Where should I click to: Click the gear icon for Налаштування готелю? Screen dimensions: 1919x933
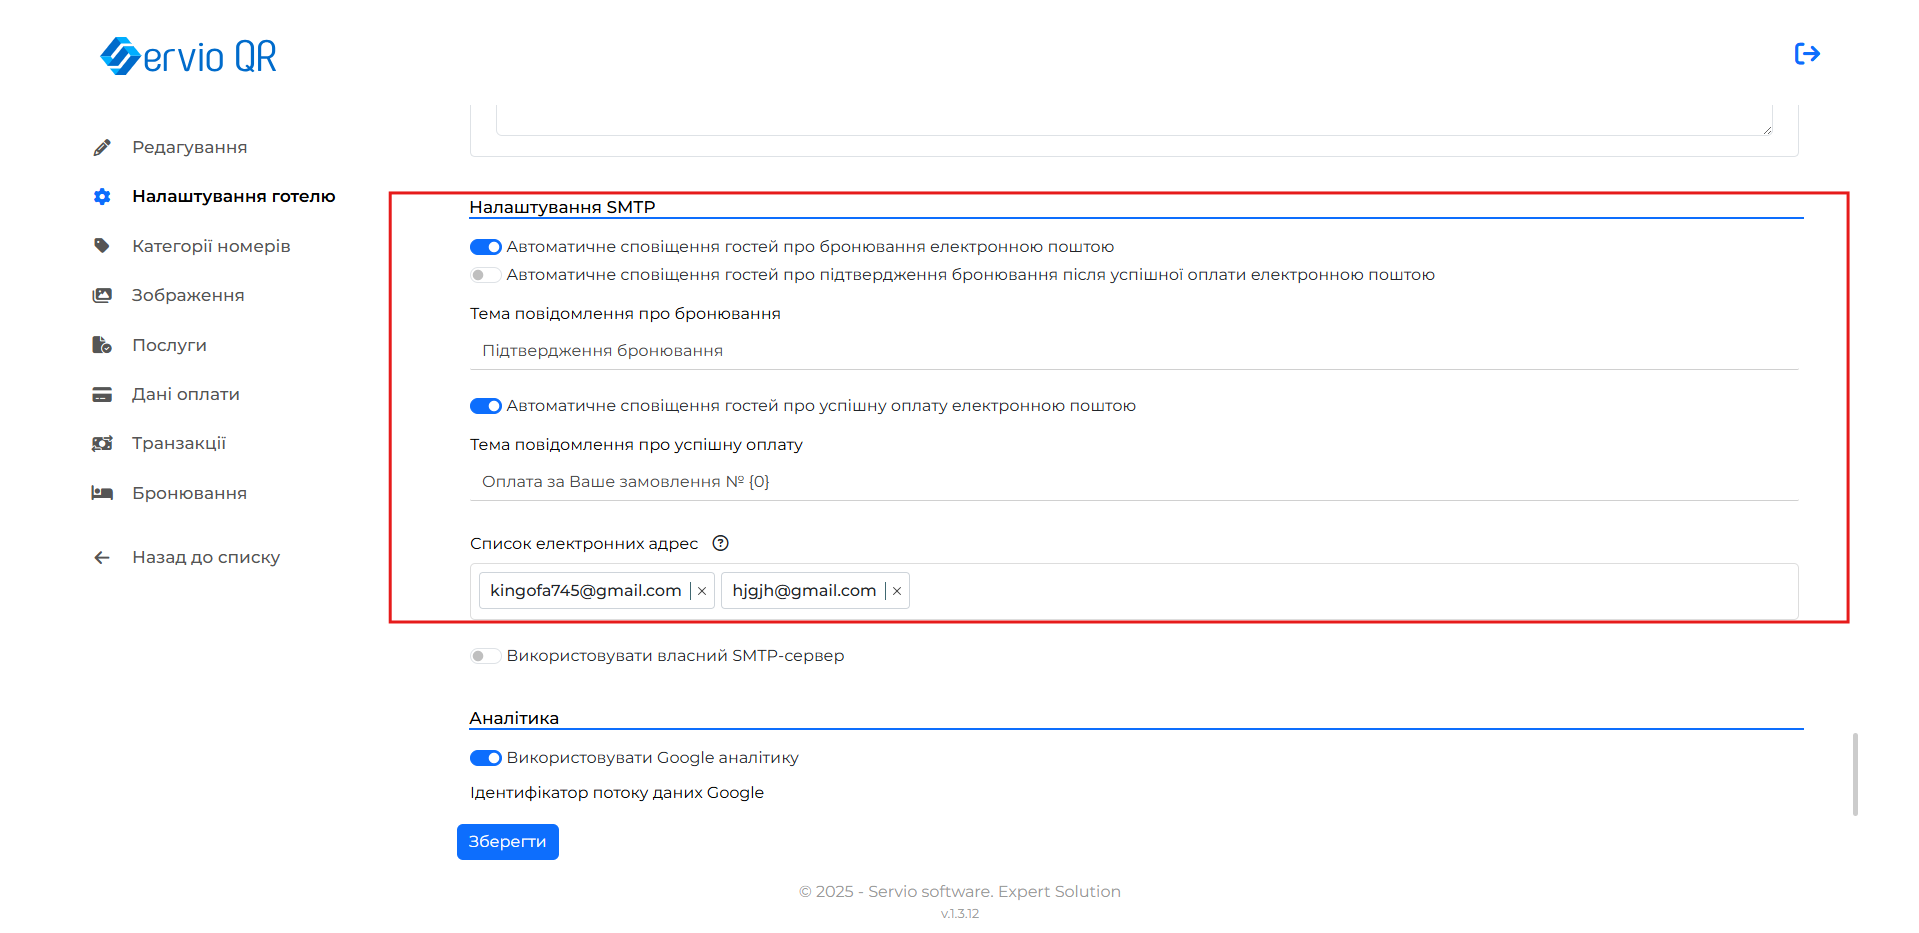tap(102, 197)
